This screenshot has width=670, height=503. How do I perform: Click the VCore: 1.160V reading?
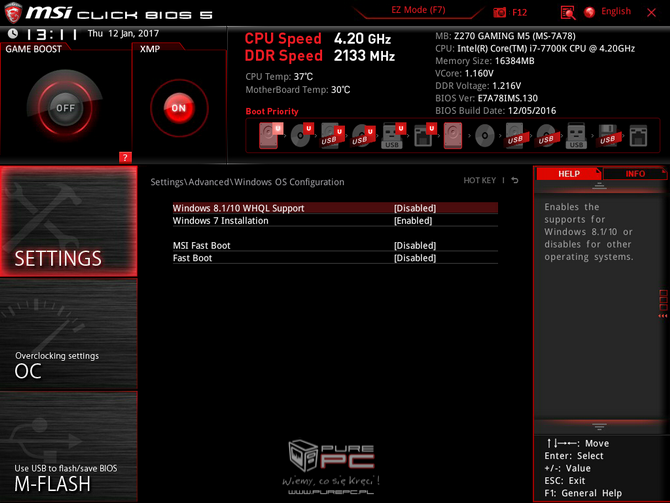point(464,73)
